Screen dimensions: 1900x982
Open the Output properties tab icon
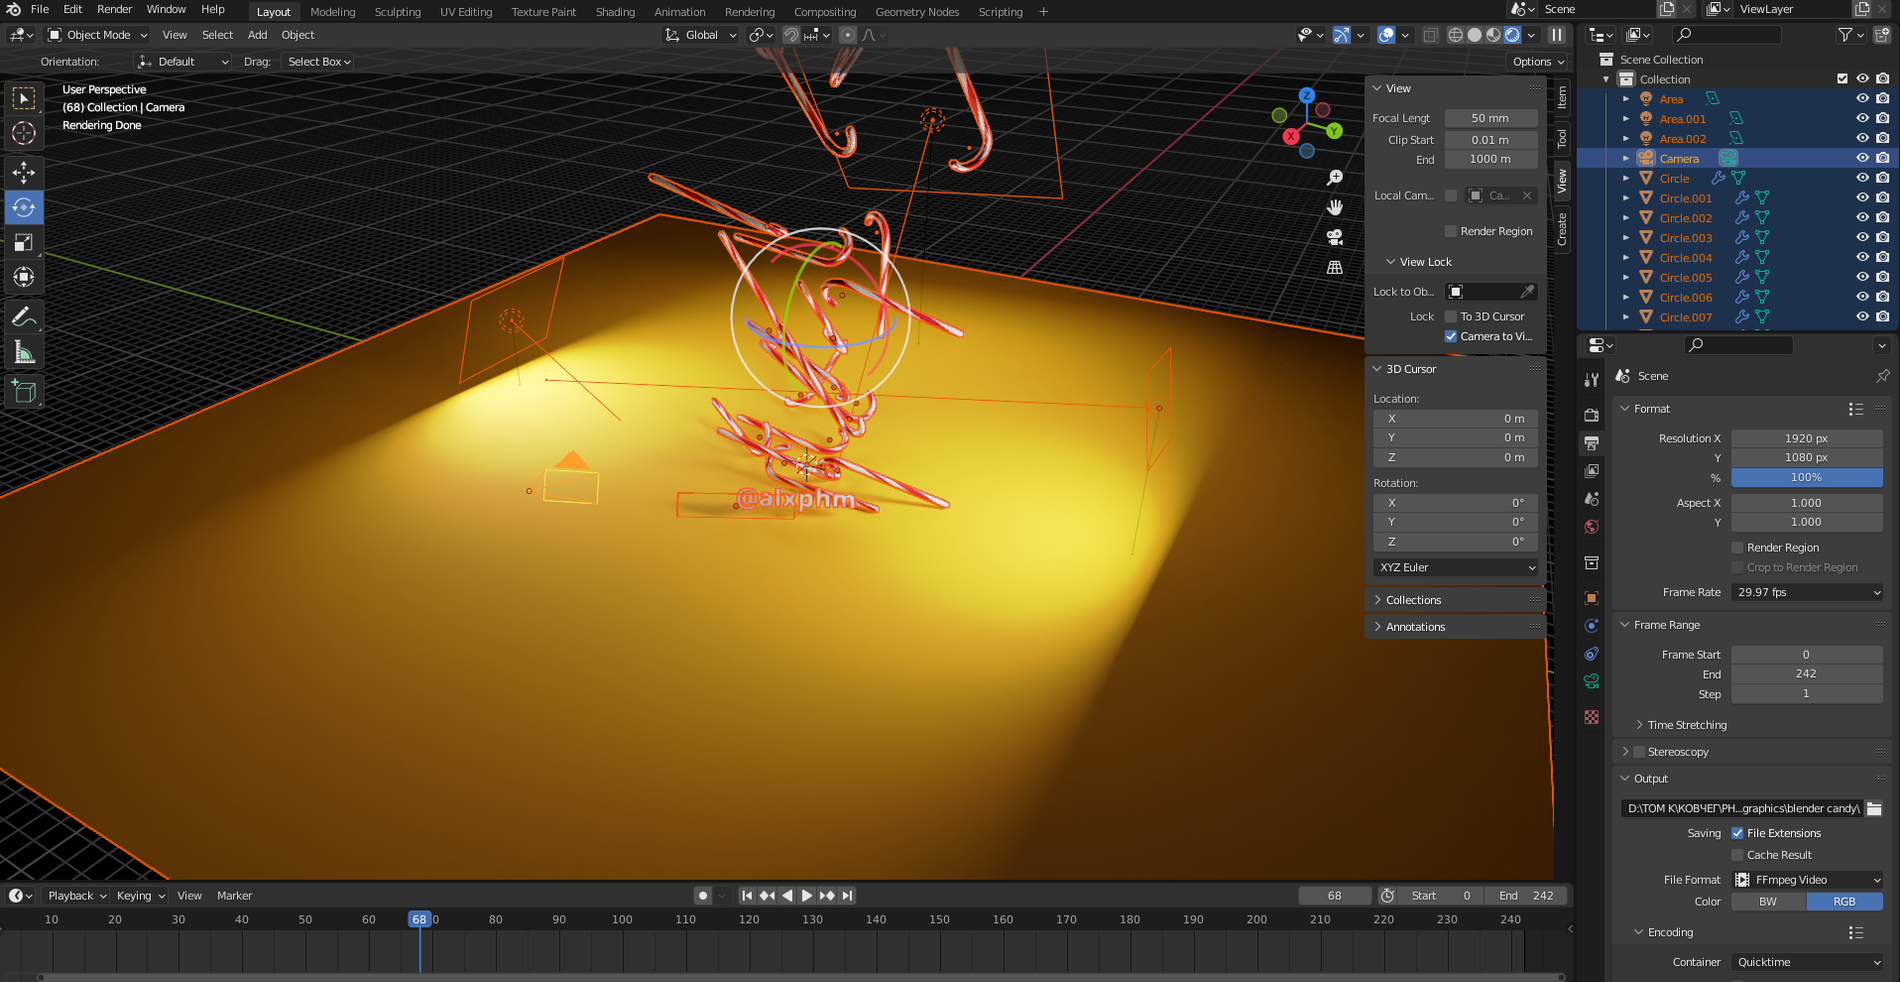[1592, 443]
